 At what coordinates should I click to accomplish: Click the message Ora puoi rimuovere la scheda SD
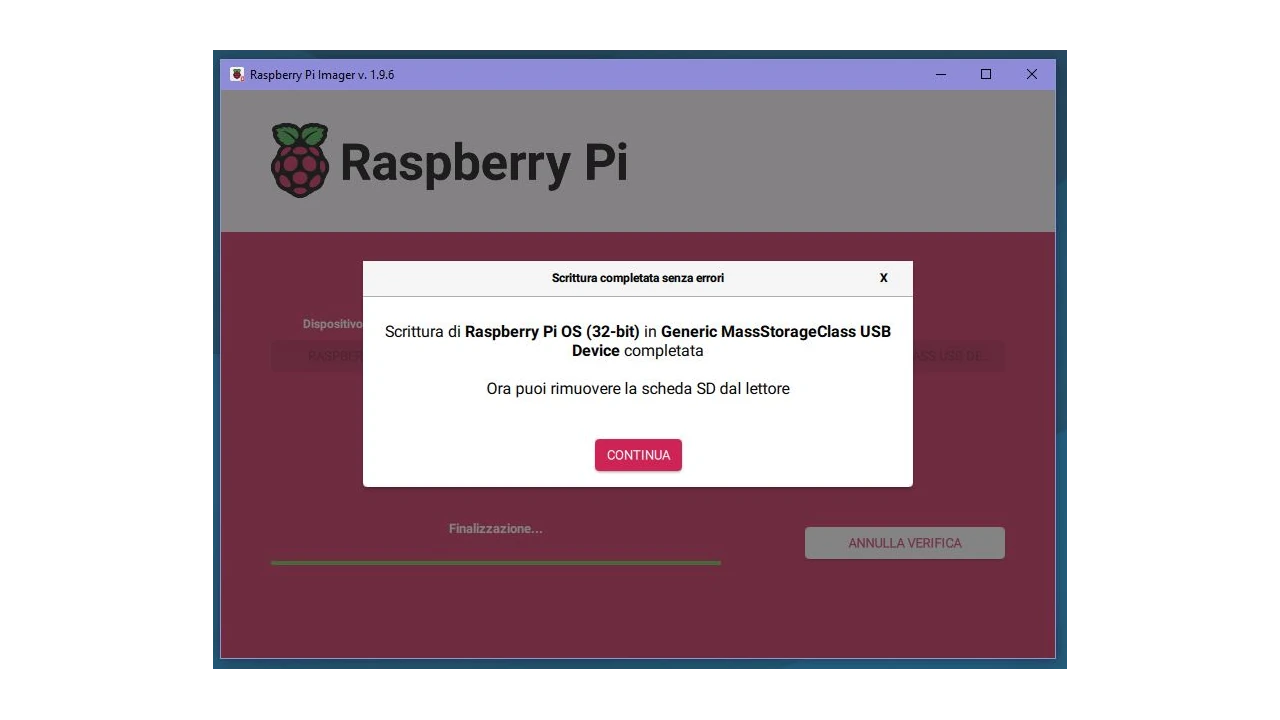click(x=638, y=389)
